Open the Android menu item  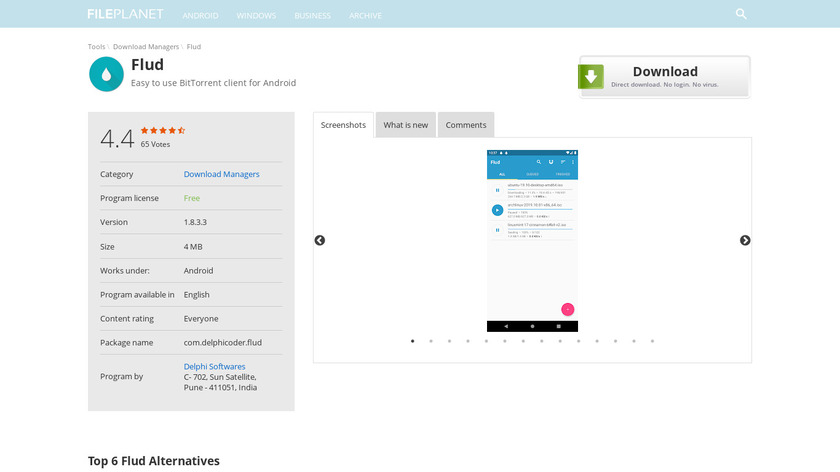tap(200, 16)
